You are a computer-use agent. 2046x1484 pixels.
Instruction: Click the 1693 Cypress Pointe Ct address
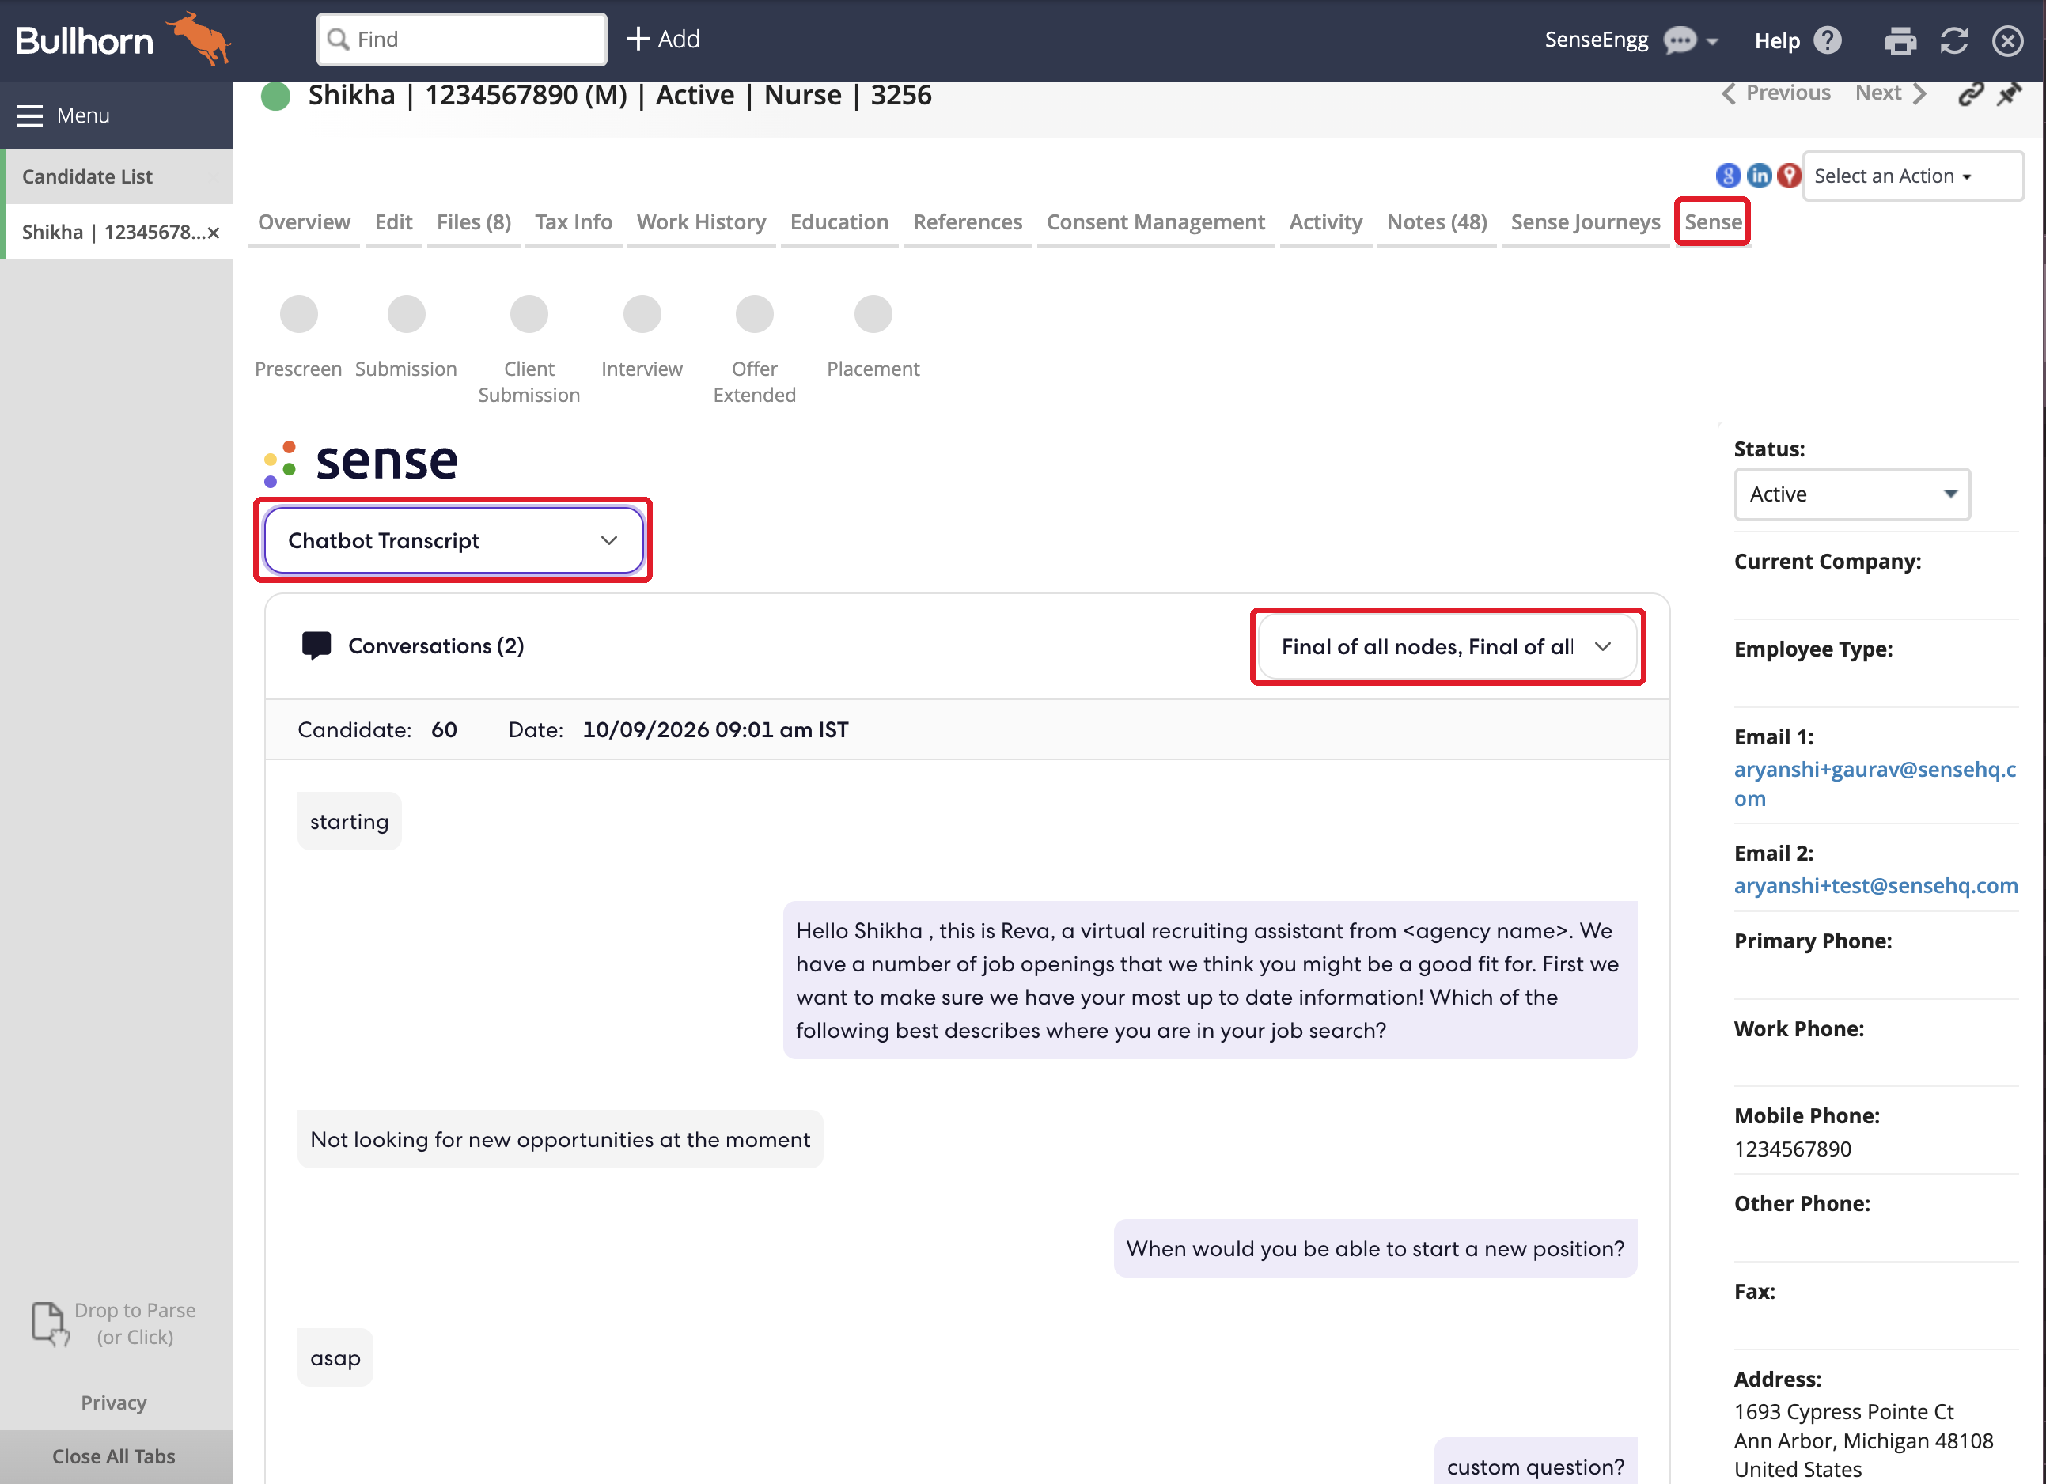click(x=1863, y=1440)
